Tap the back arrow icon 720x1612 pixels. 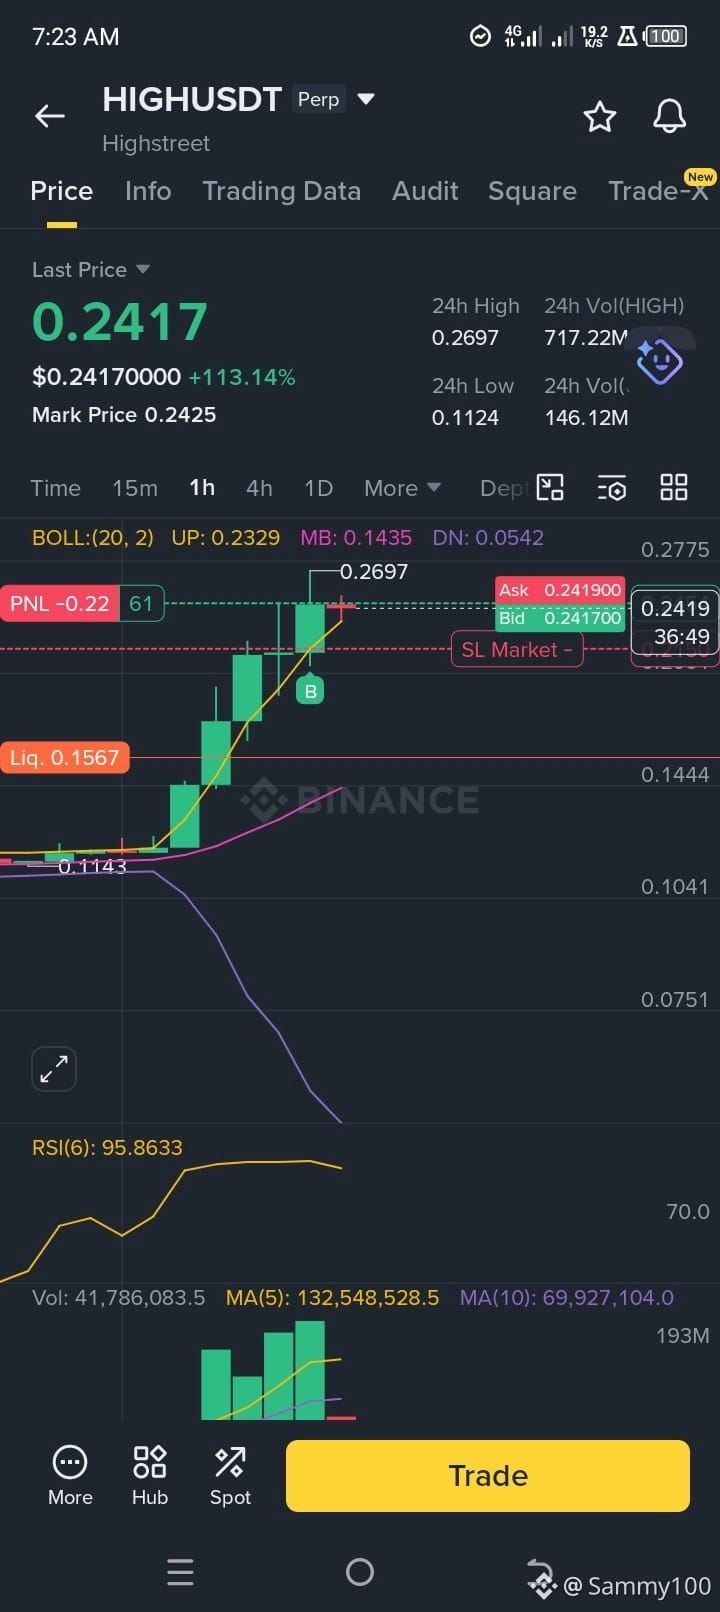50,116
